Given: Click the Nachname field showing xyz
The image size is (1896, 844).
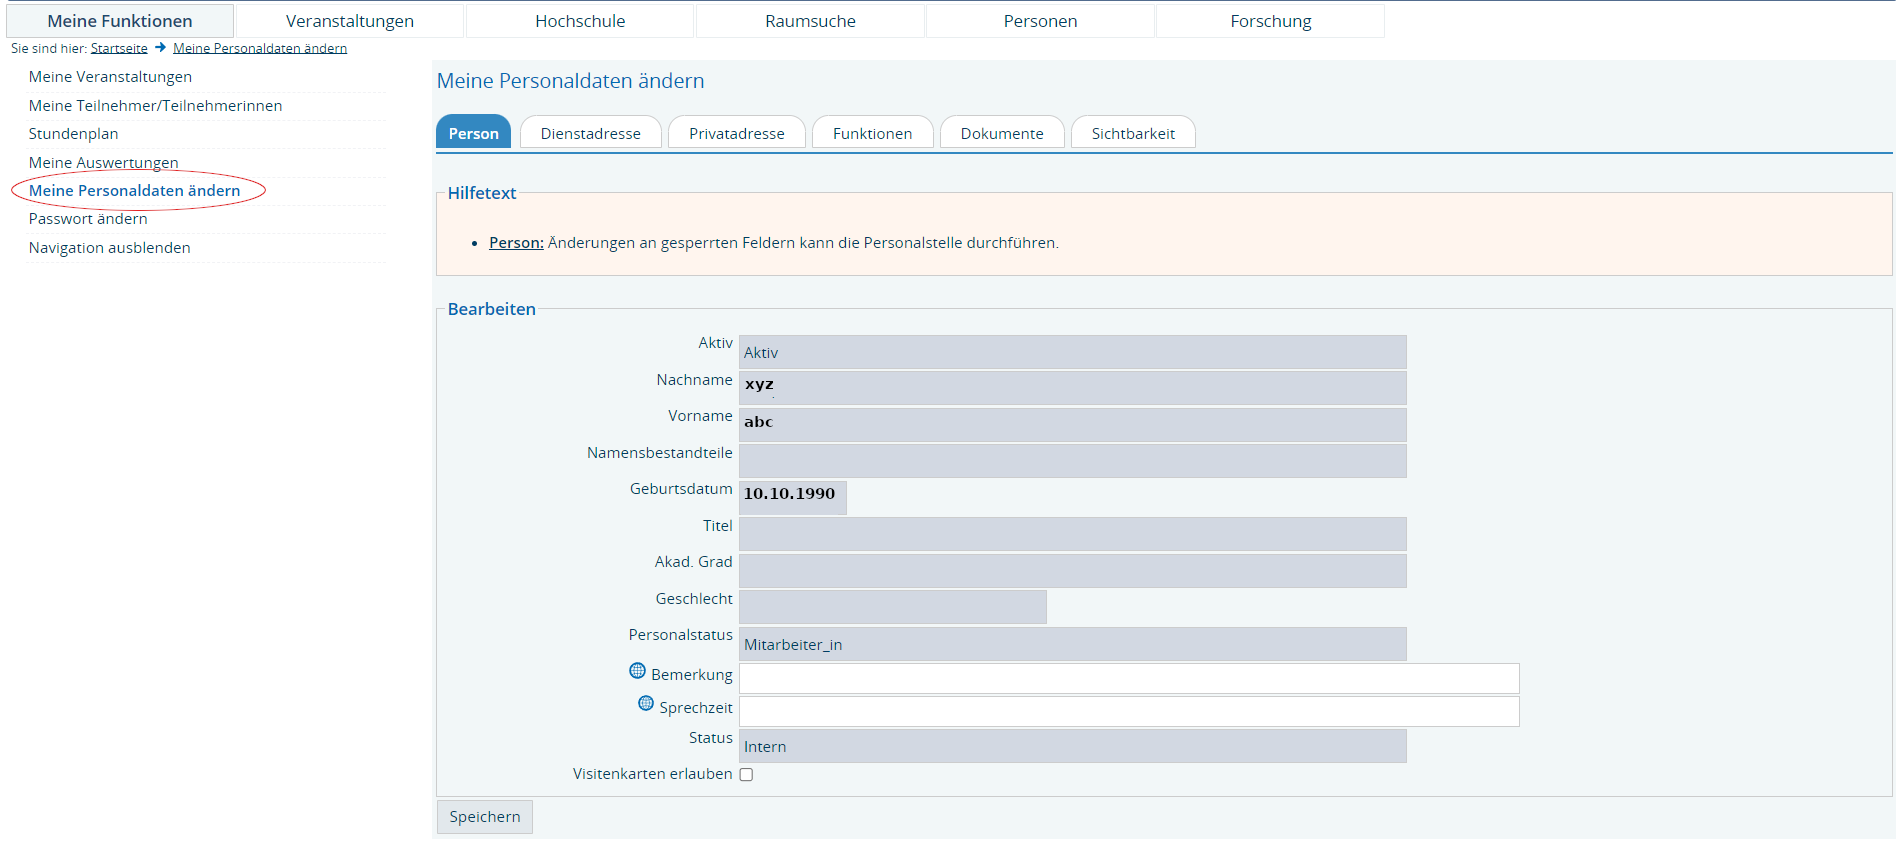Looking at the screenshot, I should (1072, 388).
